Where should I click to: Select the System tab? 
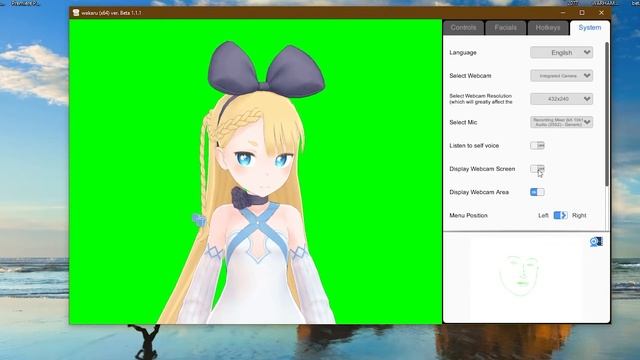590,28
